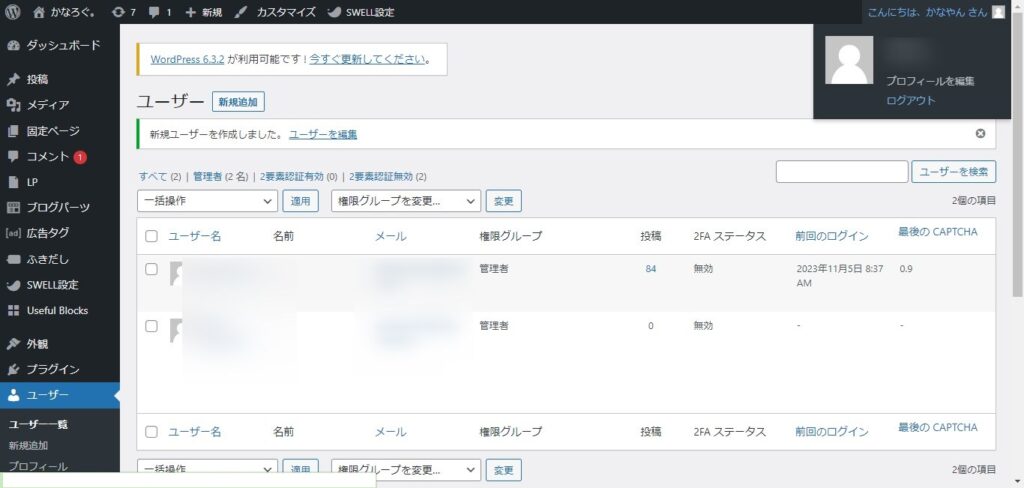Open the ダッシュボード dashboard icon

13,45
